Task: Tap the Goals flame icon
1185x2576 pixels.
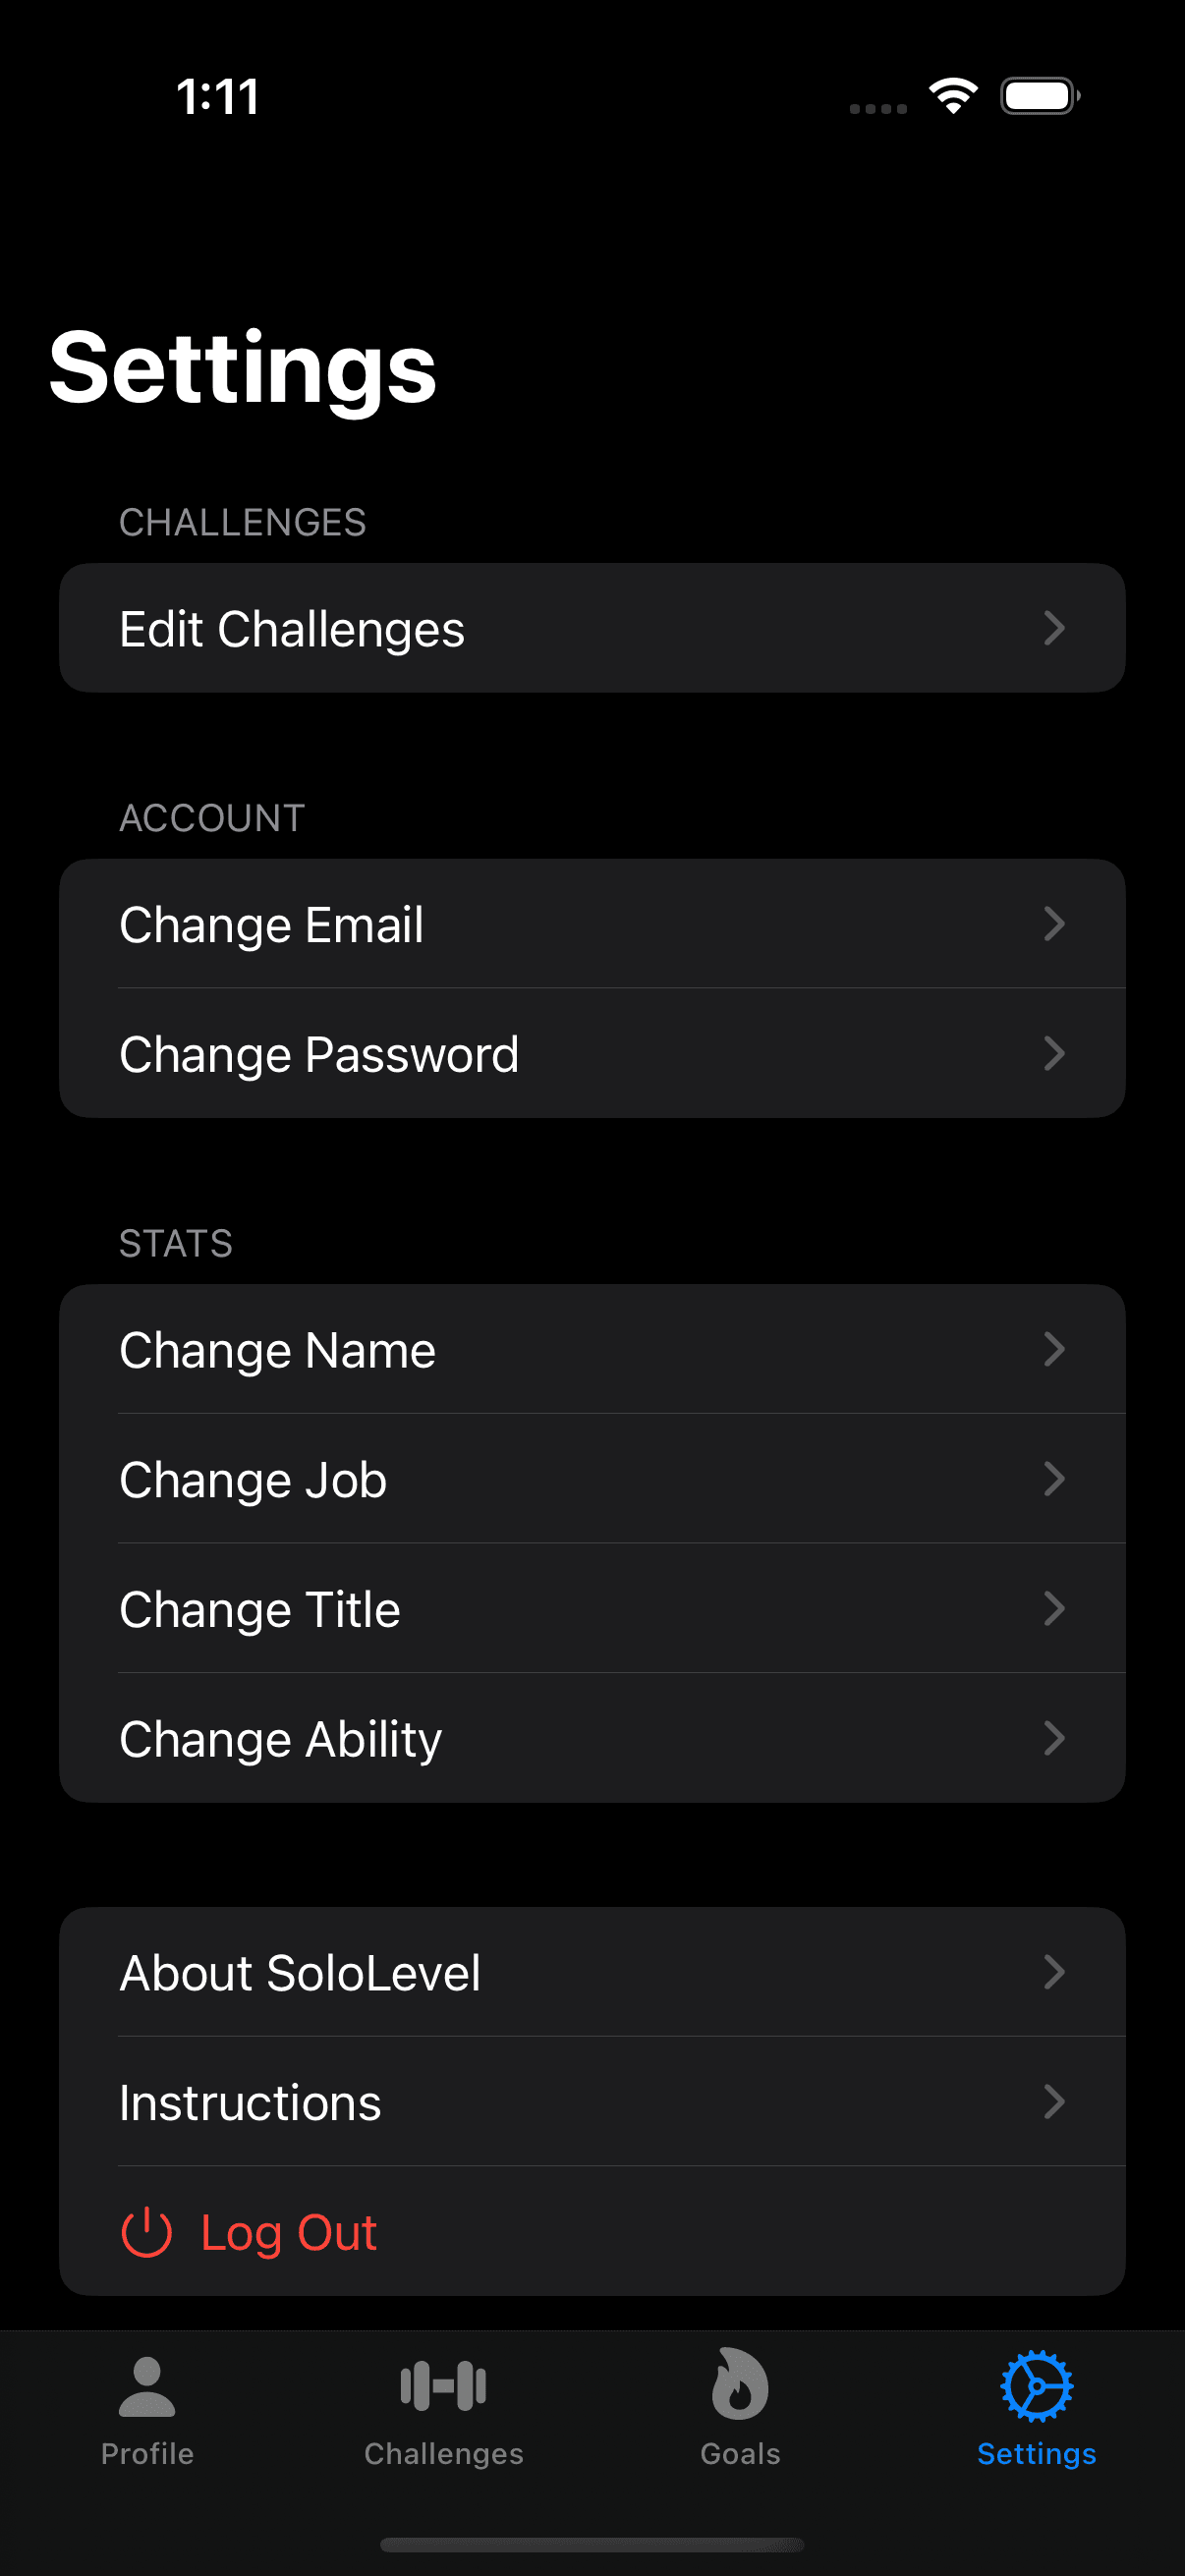Action: (x=740, y=2384)
